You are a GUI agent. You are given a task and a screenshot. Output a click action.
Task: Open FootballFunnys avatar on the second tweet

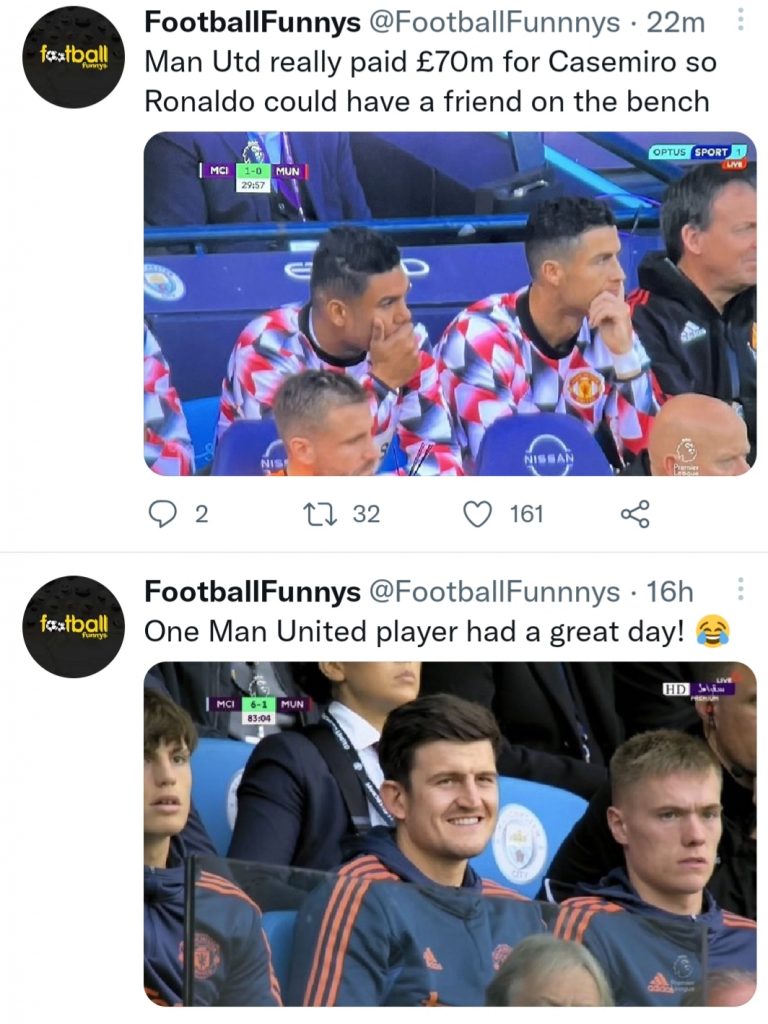[x=74, y=626]
